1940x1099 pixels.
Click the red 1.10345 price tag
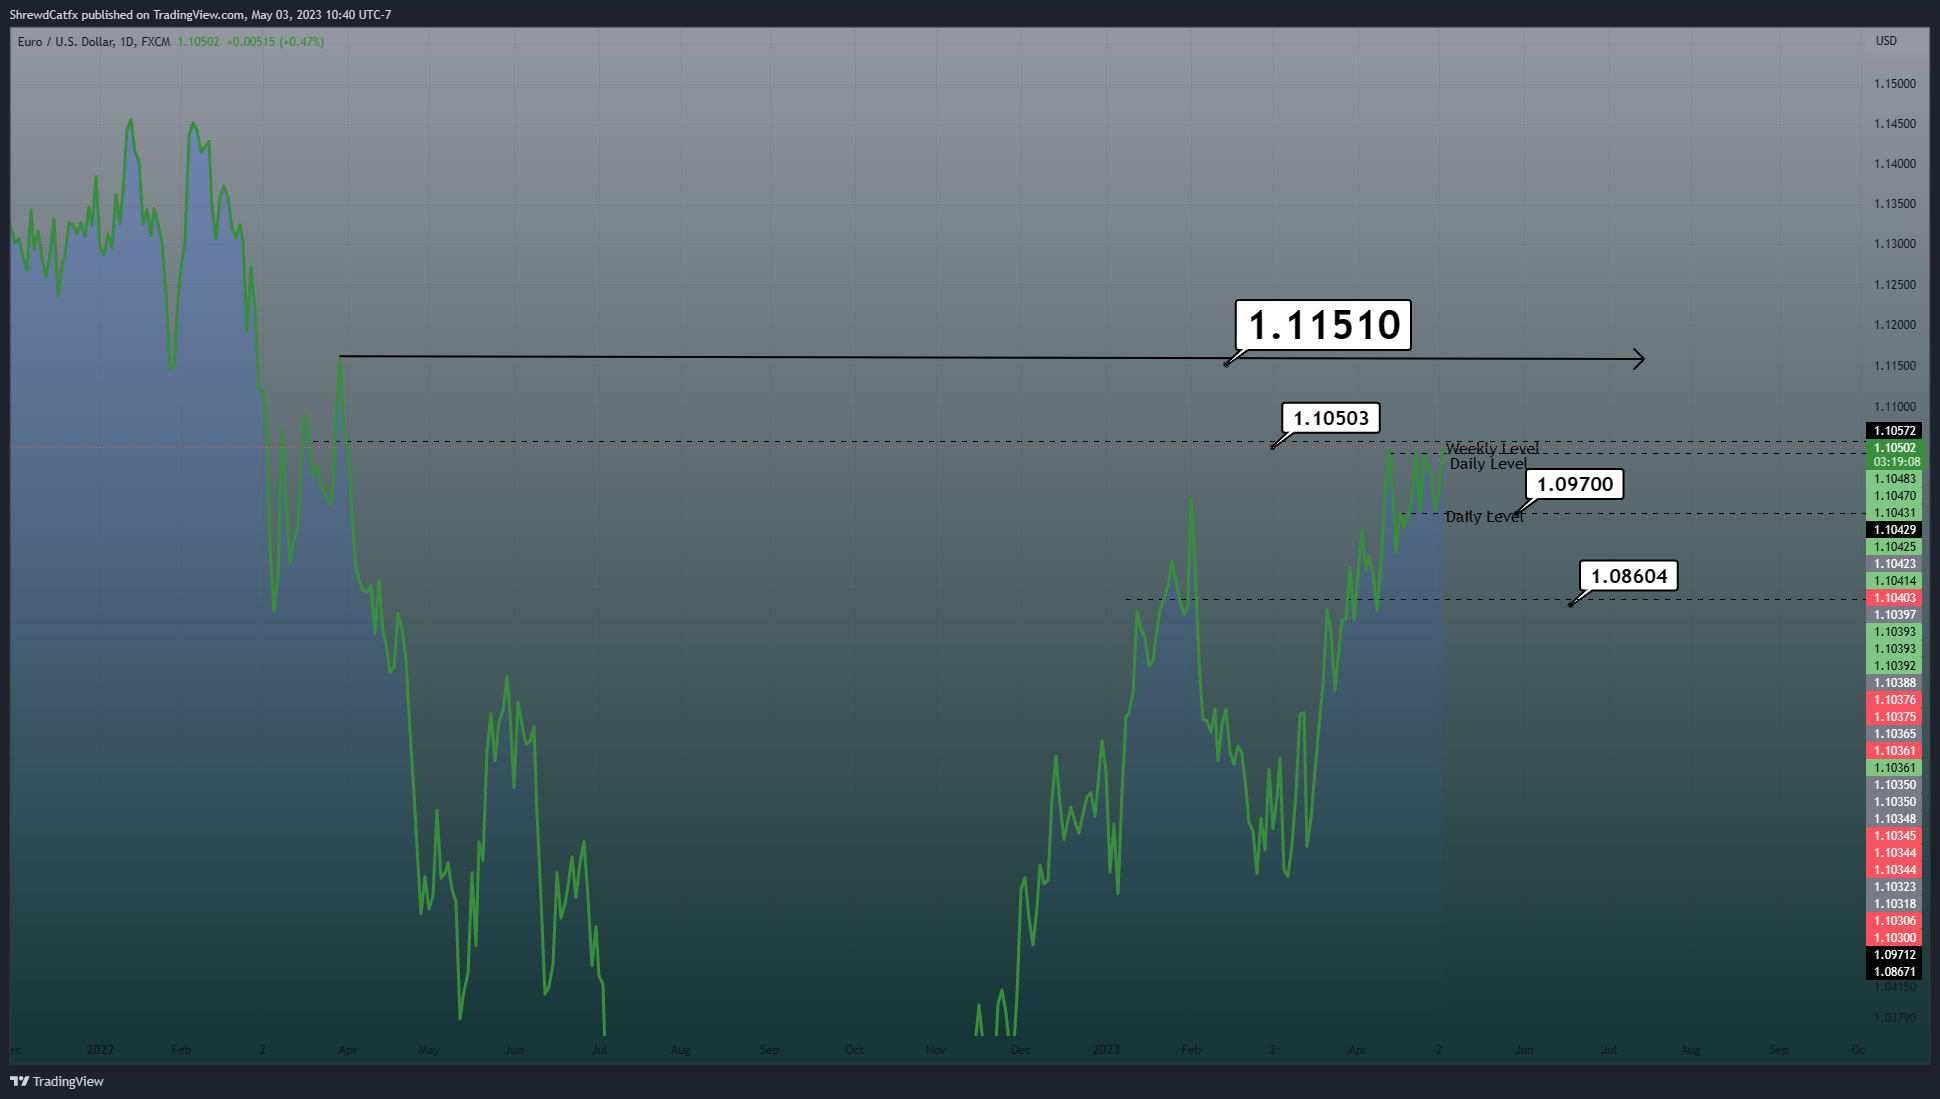click(1894, 836)
